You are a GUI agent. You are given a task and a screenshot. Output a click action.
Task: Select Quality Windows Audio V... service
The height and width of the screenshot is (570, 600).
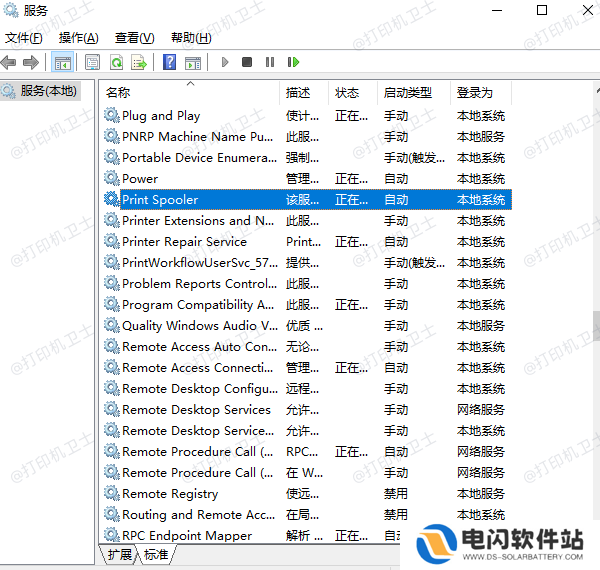click(308, 326)
